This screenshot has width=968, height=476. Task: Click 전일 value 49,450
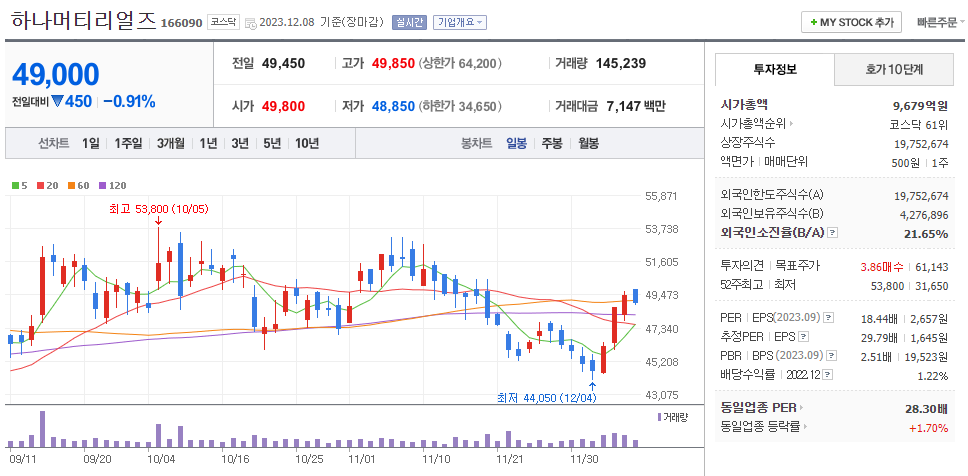coord(283,63)
